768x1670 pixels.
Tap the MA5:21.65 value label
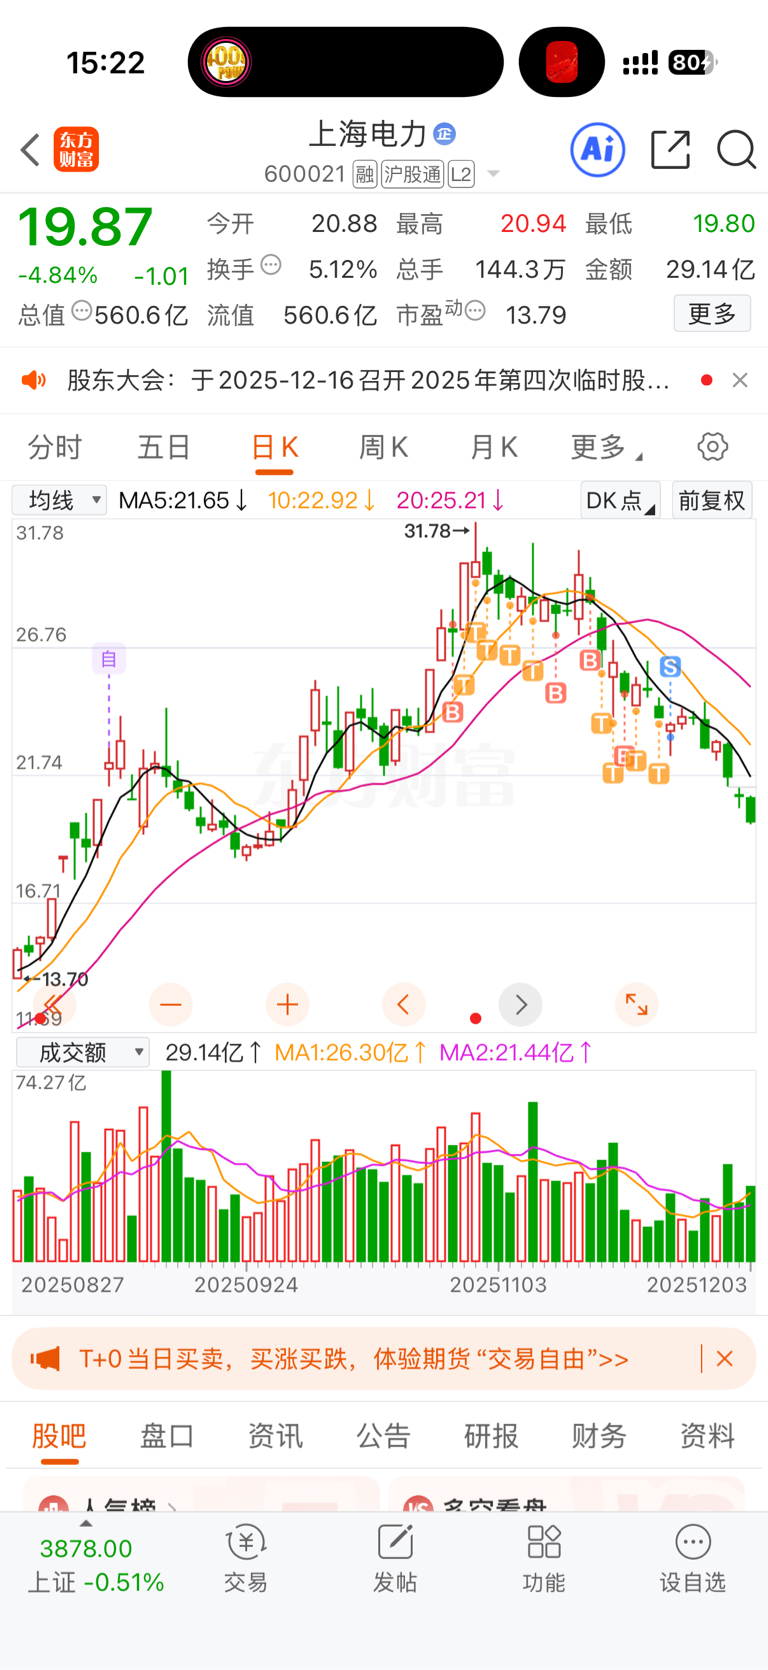tap(183, 500)
